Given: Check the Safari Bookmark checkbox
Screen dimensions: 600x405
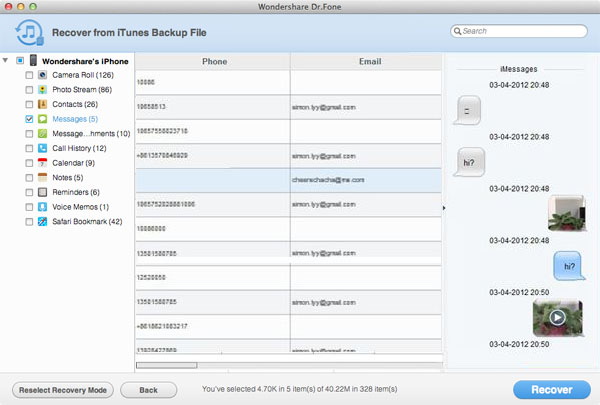Looking at the screenshot, I should tap(29, 222).
